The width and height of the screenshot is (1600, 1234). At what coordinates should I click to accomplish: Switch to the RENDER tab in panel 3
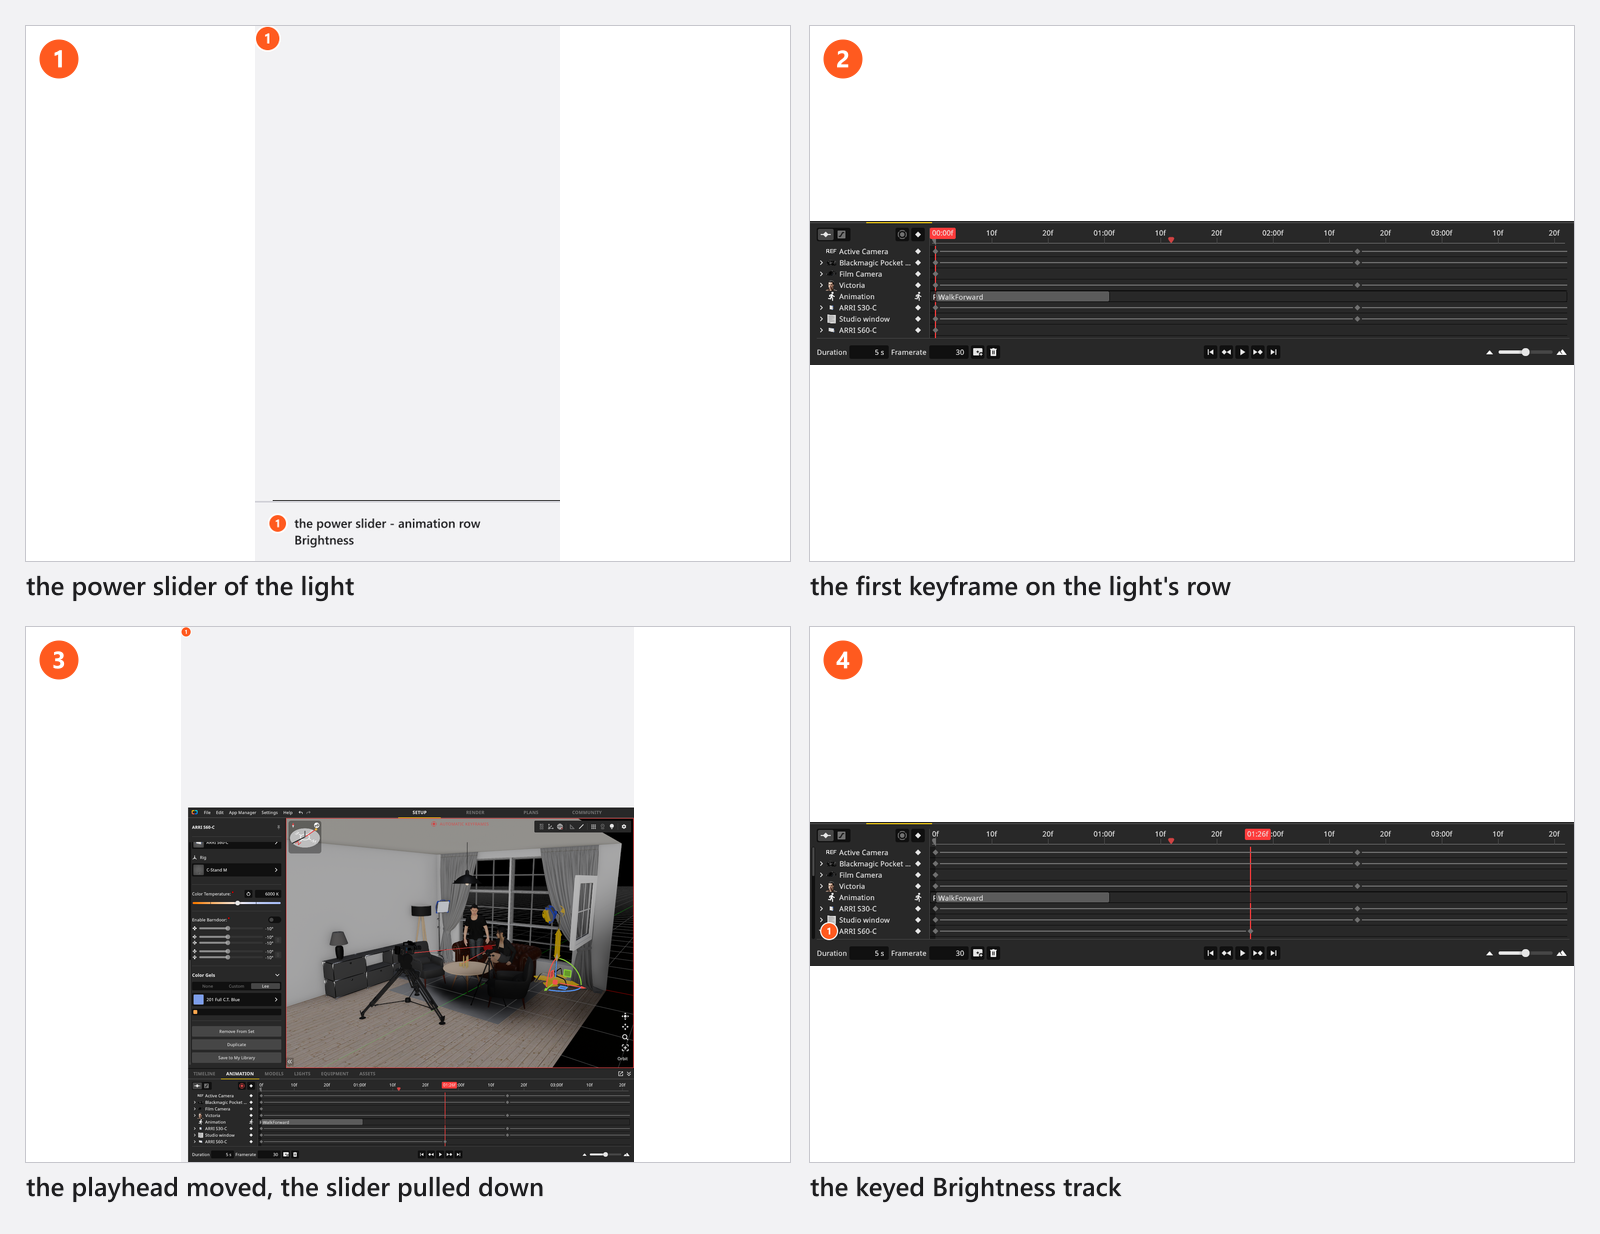tap(475, 812)
